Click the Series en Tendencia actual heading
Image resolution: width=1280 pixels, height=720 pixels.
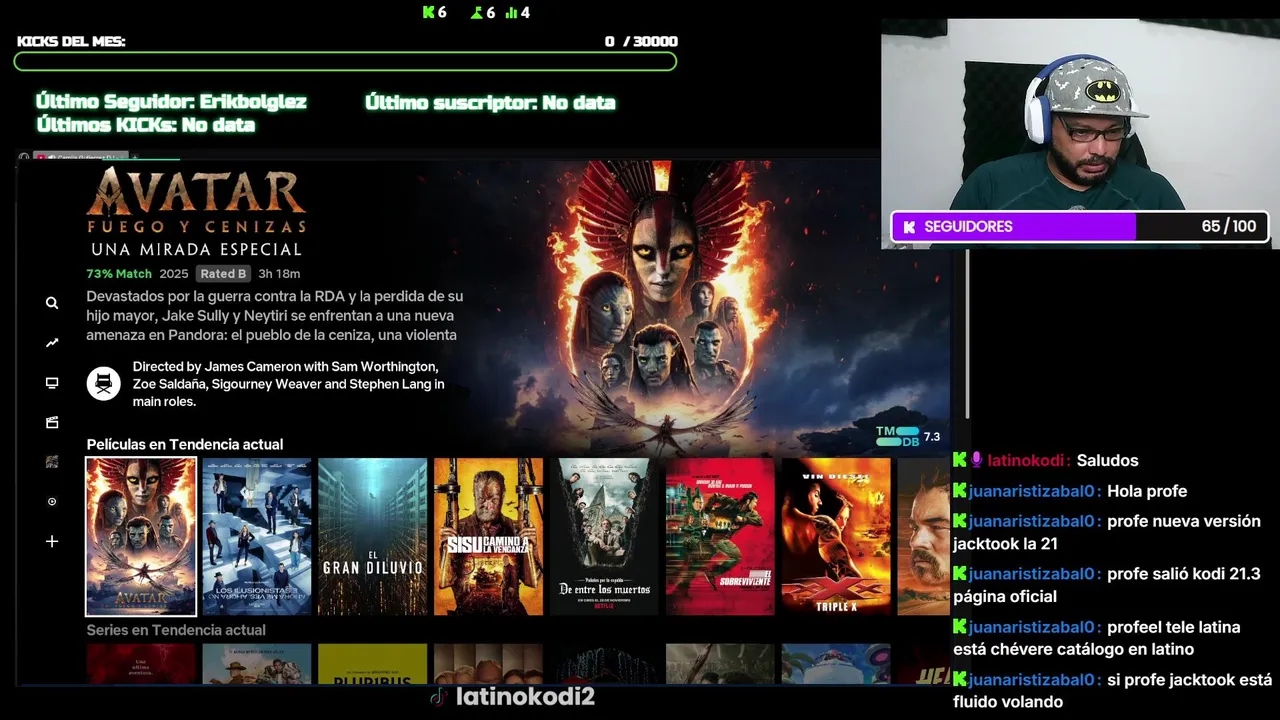click(176, 630)
